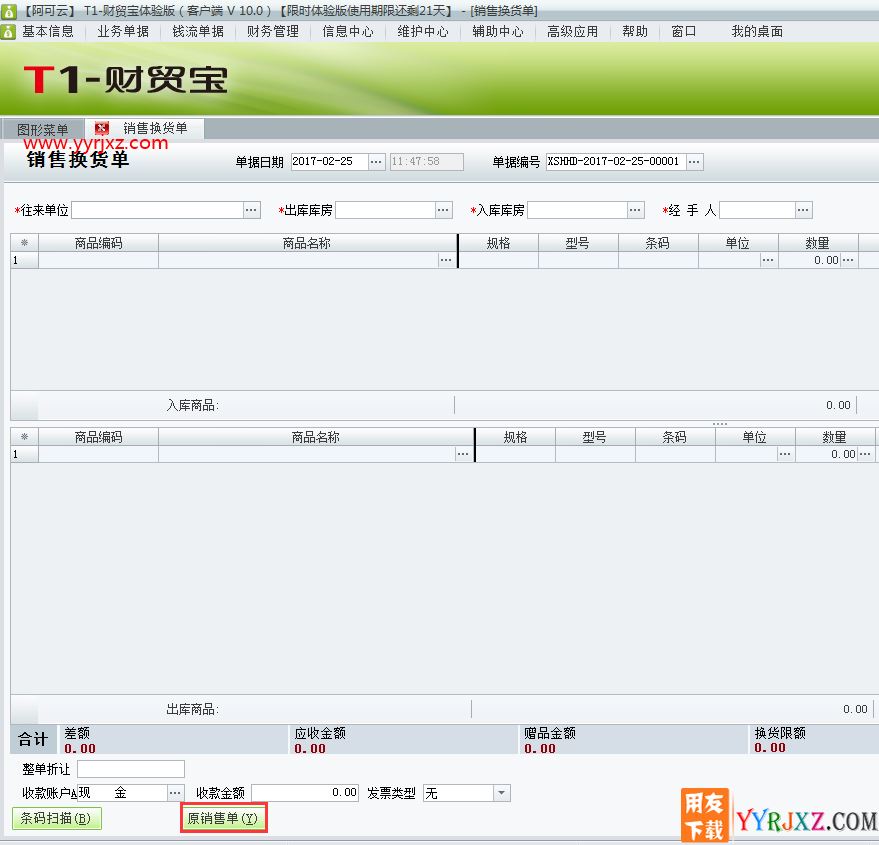Click 商品编码 cell in upper grid row 1

99,260
